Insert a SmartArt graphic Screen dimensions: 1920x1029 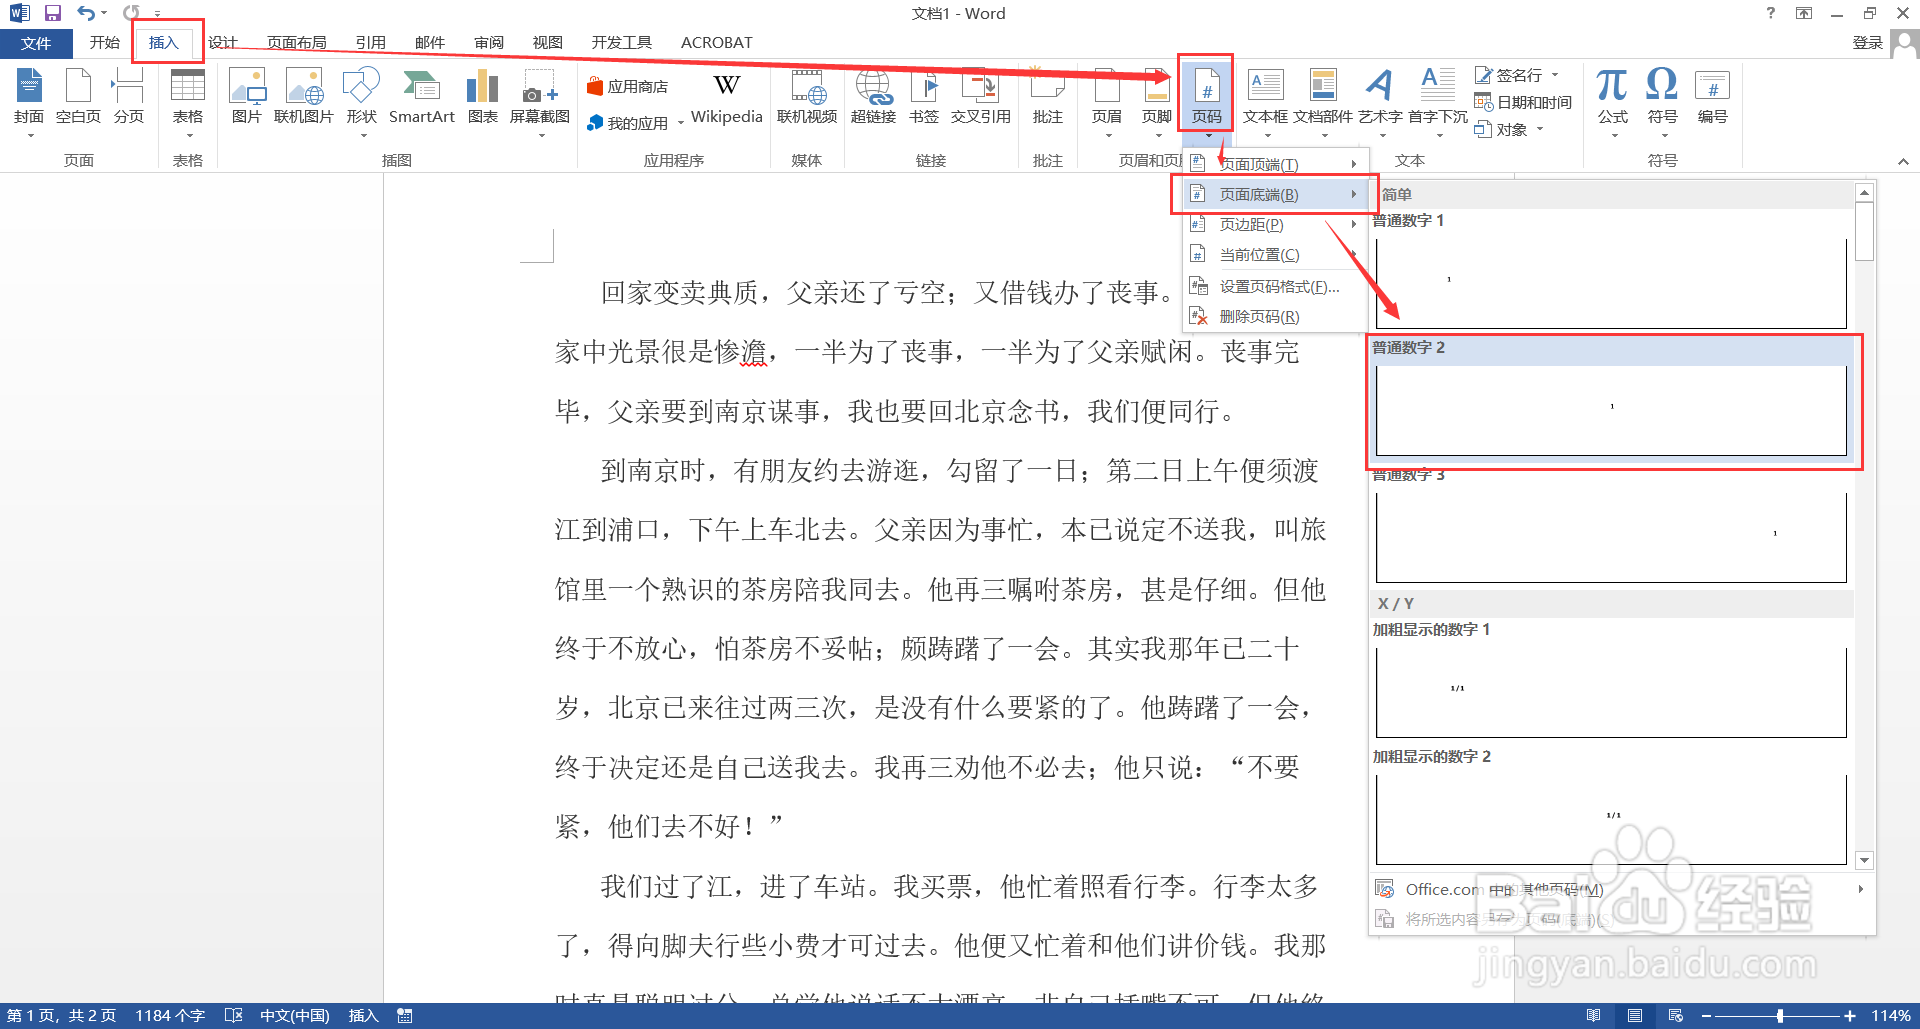pyautogui.click(x=421, y=98)
